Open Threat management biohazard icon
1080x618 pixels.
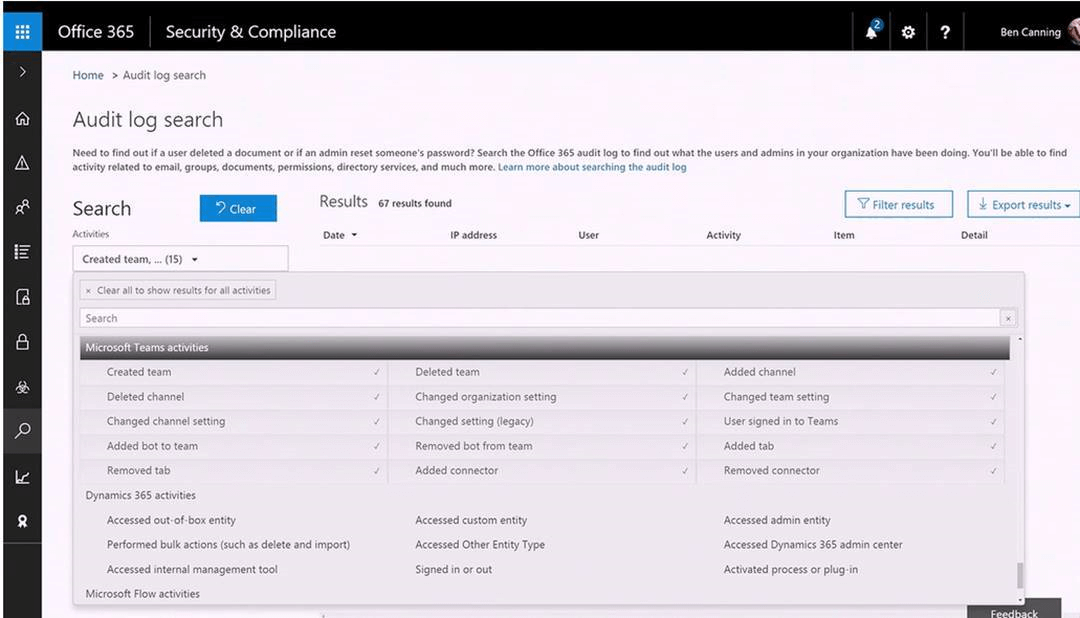(x=22, y=387)
